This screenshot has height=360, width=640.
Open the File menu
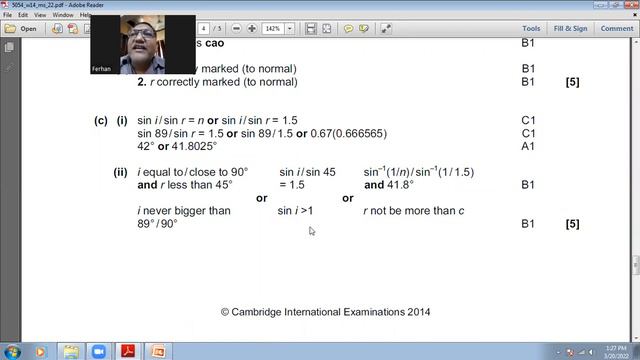(x=7, y=15)
